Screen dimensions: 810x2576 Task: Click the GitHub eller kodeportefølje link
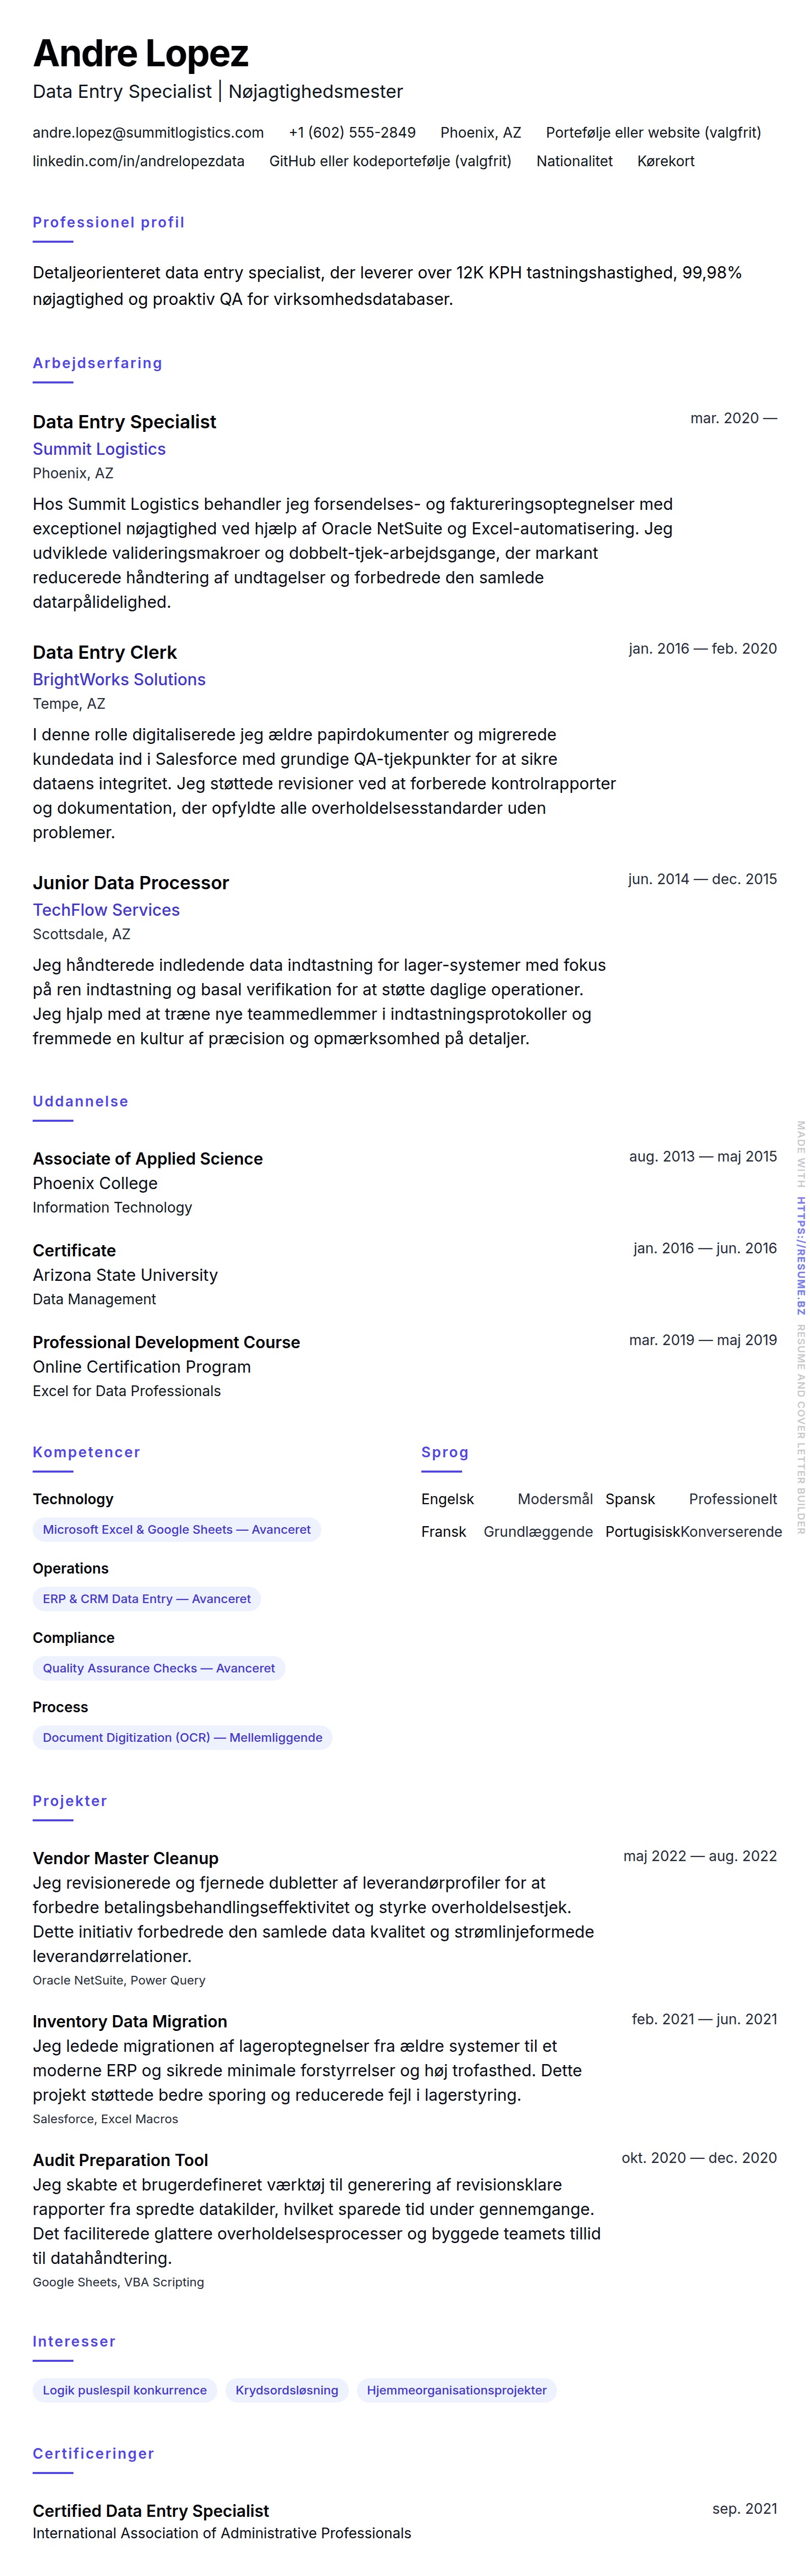tap(390, 161)
